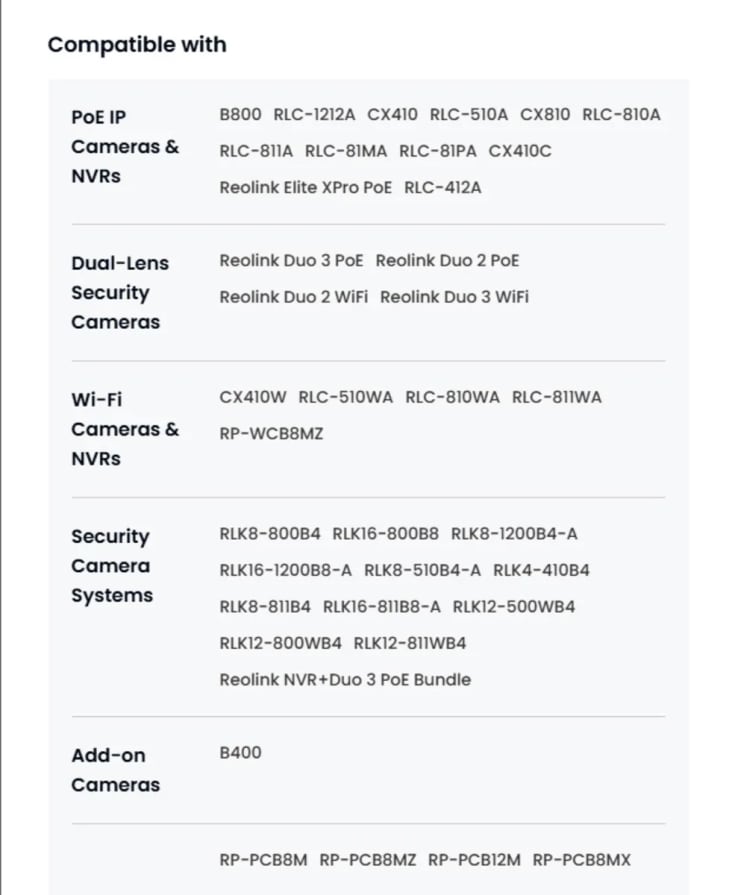Image resolution: width=735 pixels, height=895 pixels.
Task: Open the RLK12-500WB4 link
Action: coord(514,607)
